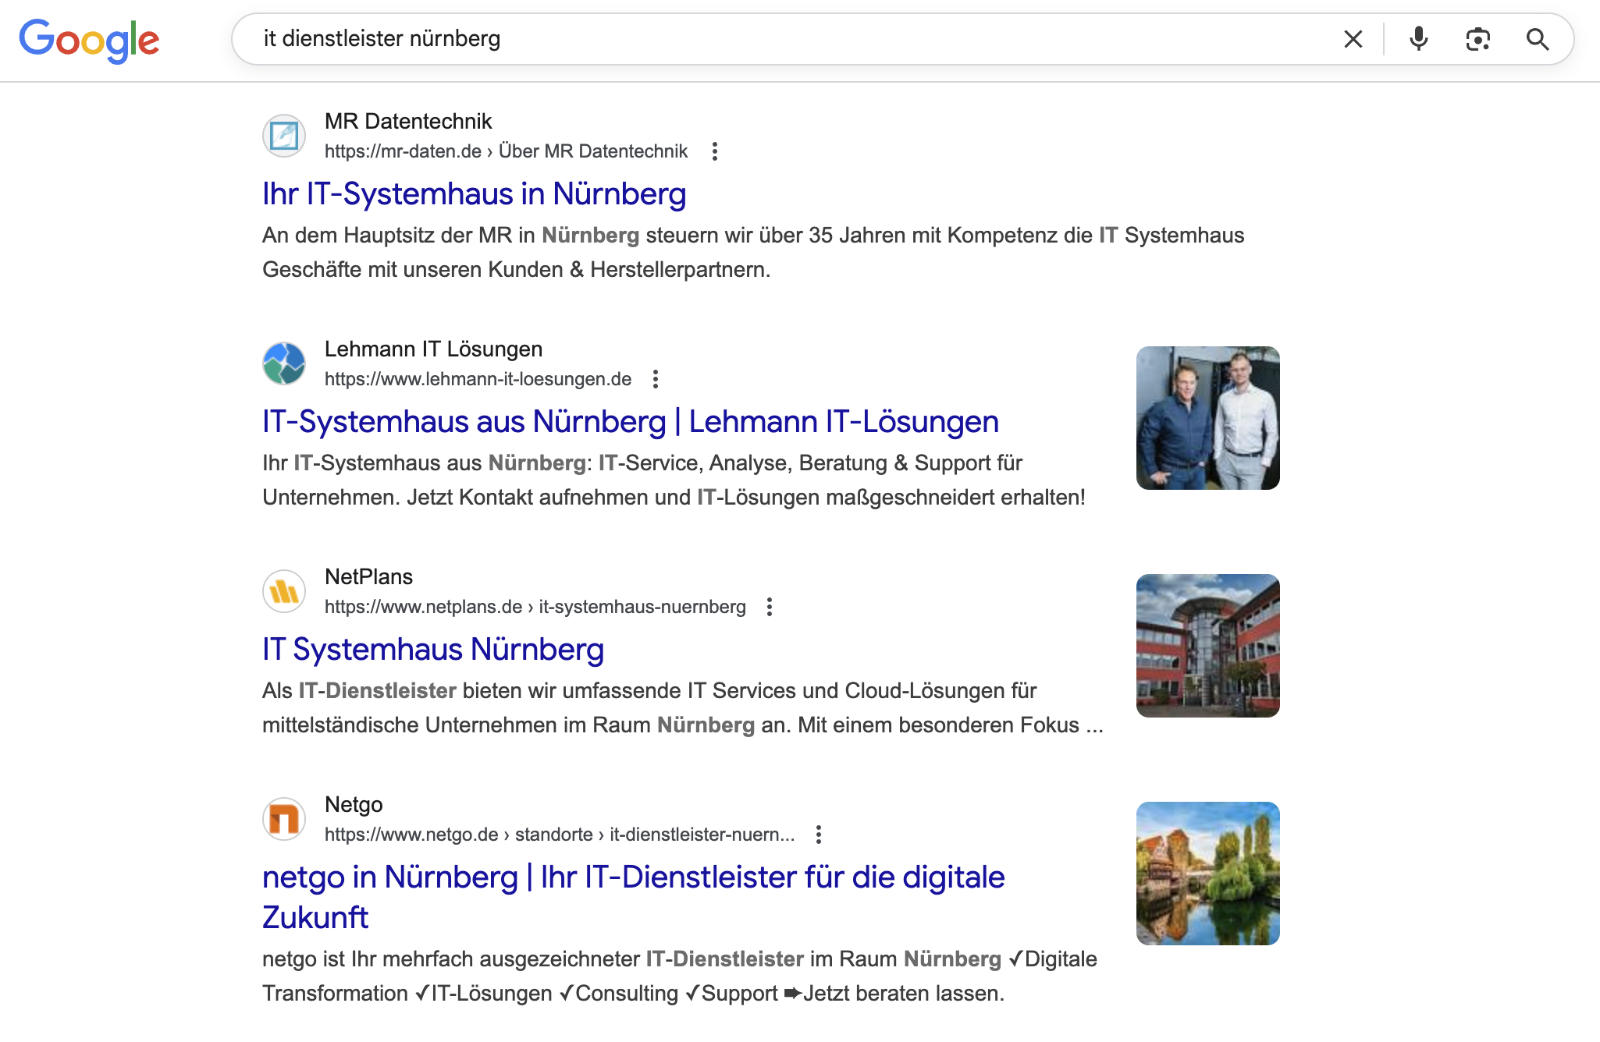
Task: Click the NetPlans favicon
Action: click(283, 591)
